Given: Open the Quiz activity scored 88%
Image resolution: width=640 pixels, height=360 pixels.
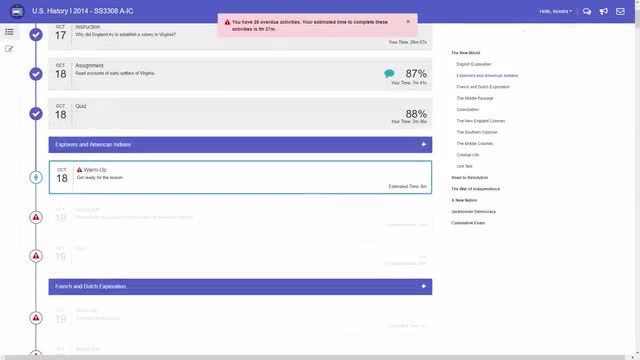Looking at the screenshot, I should [240, 113].
